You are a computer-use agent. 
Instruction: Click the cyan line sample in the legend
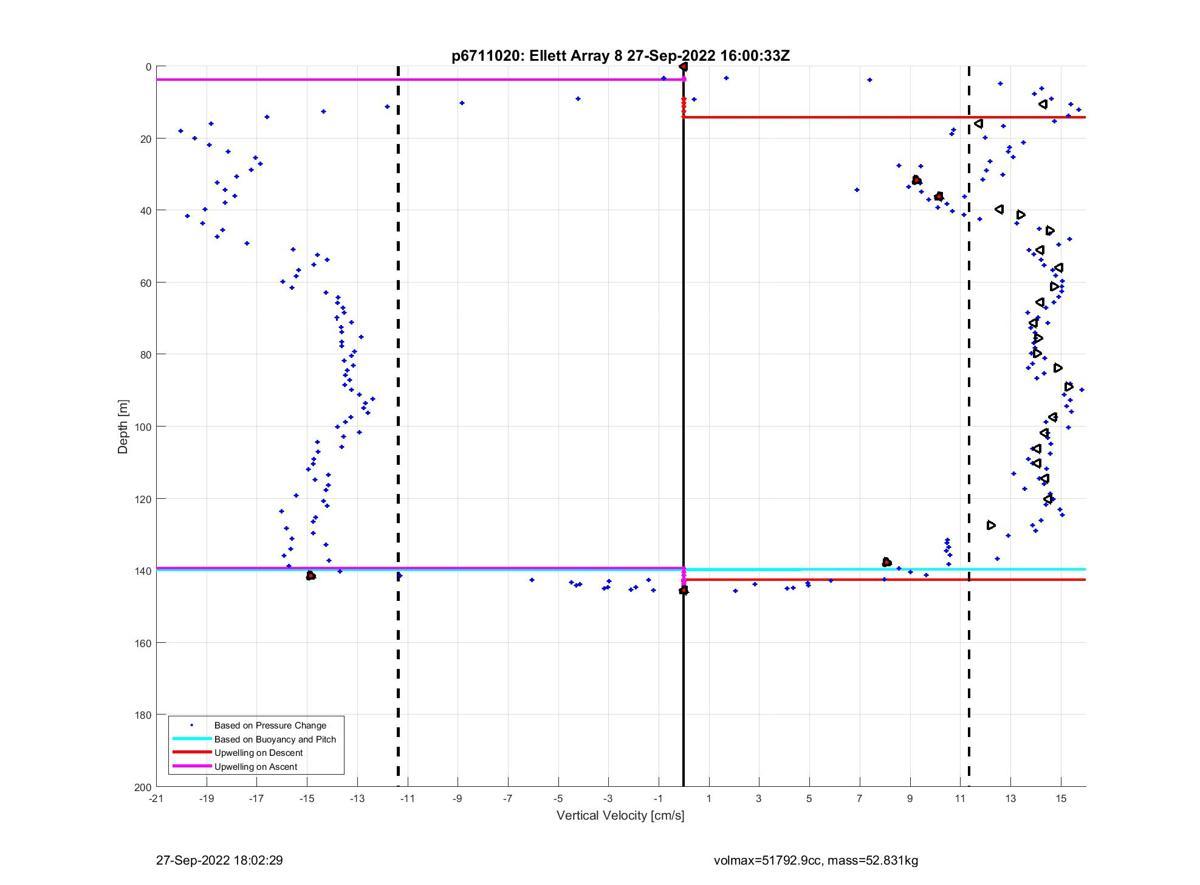click(x=191, y=739)
